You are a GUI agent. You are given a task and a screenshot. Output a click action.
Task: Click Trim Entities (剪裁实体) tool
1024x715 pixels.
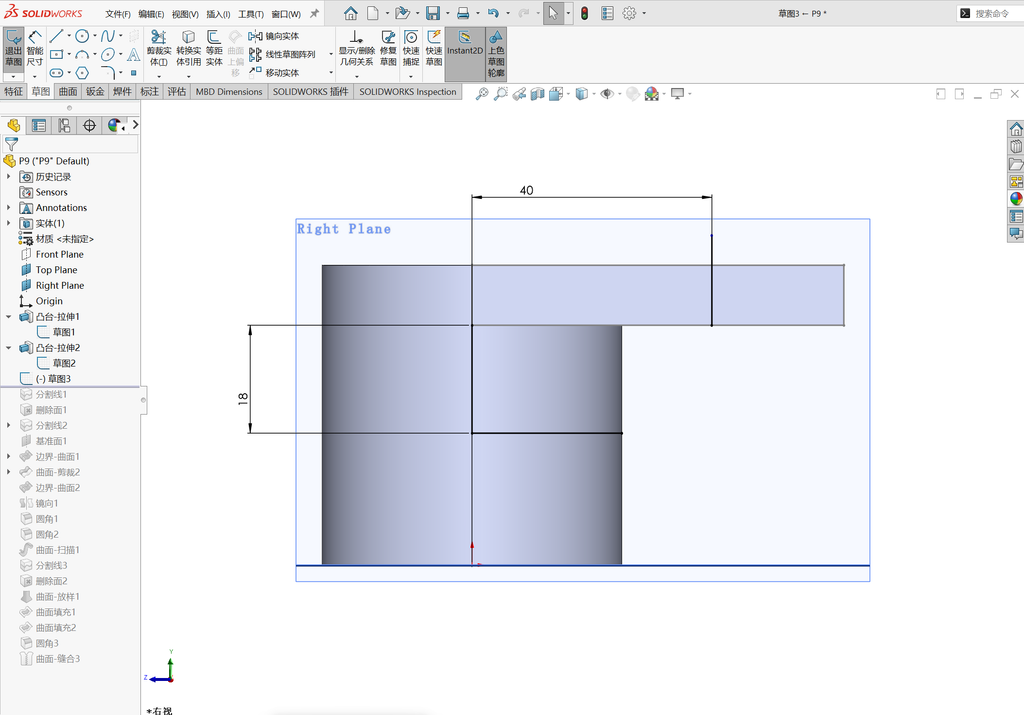[159, 48]
